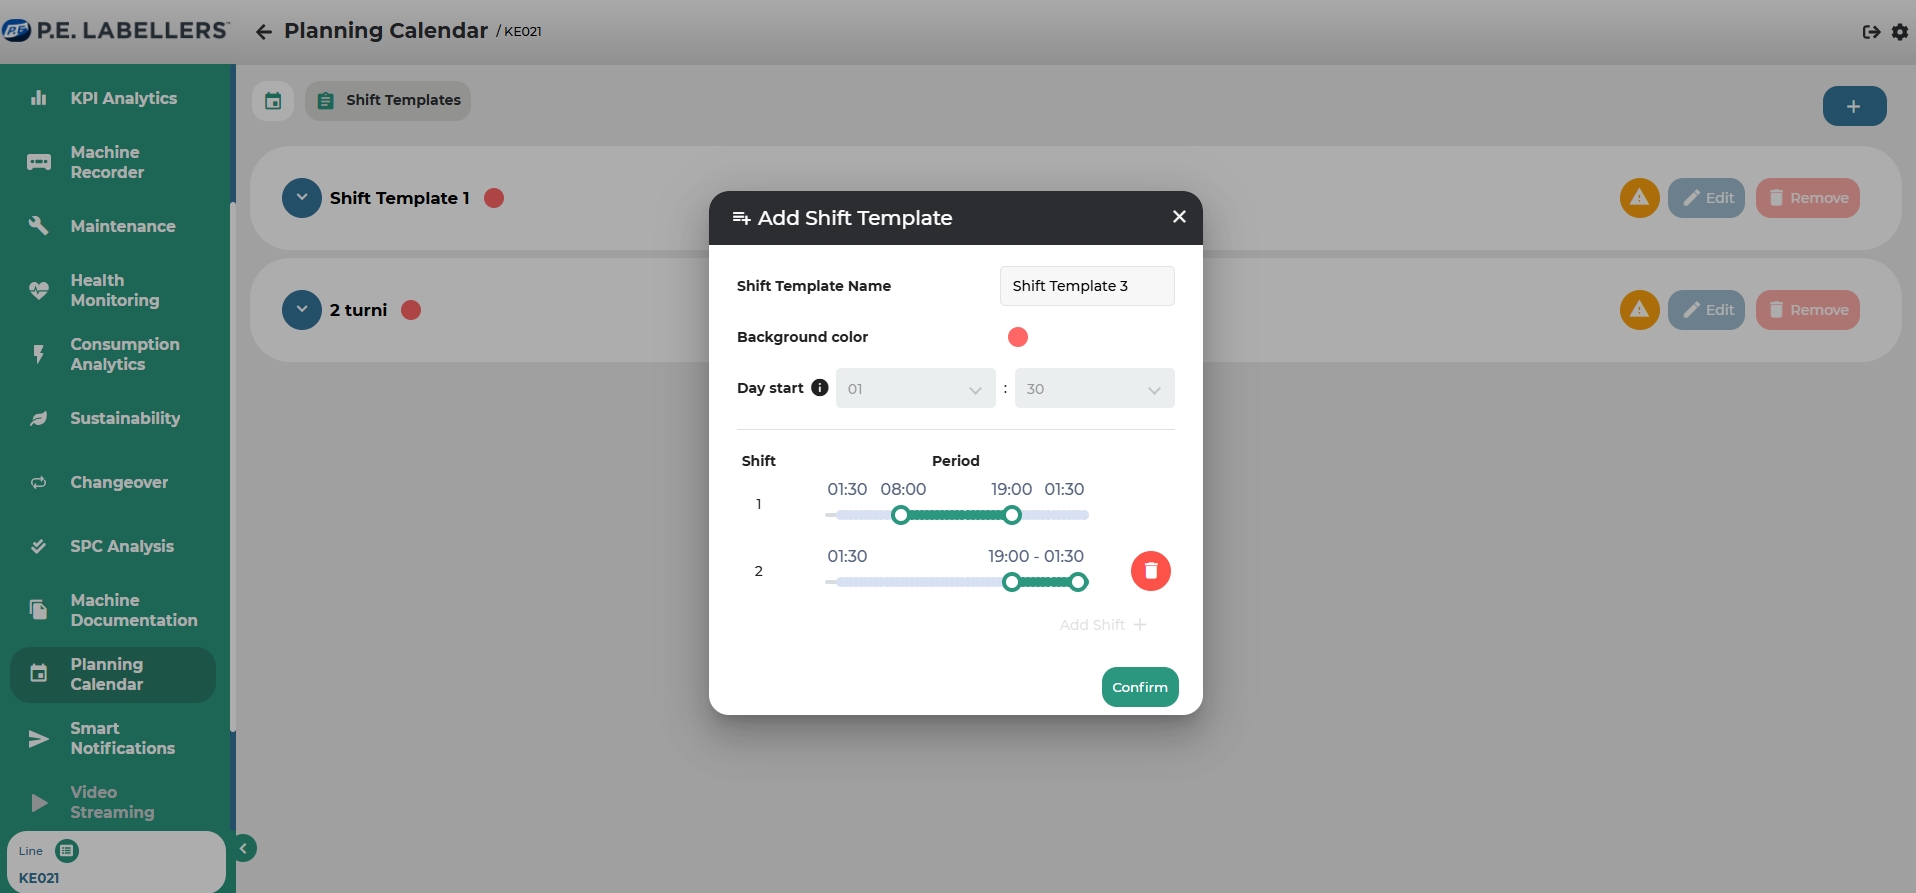The width and height of the screenshot is (1916, 893).
Task: Pick the Background color swatch
Action: click(x=1018, y=337)
